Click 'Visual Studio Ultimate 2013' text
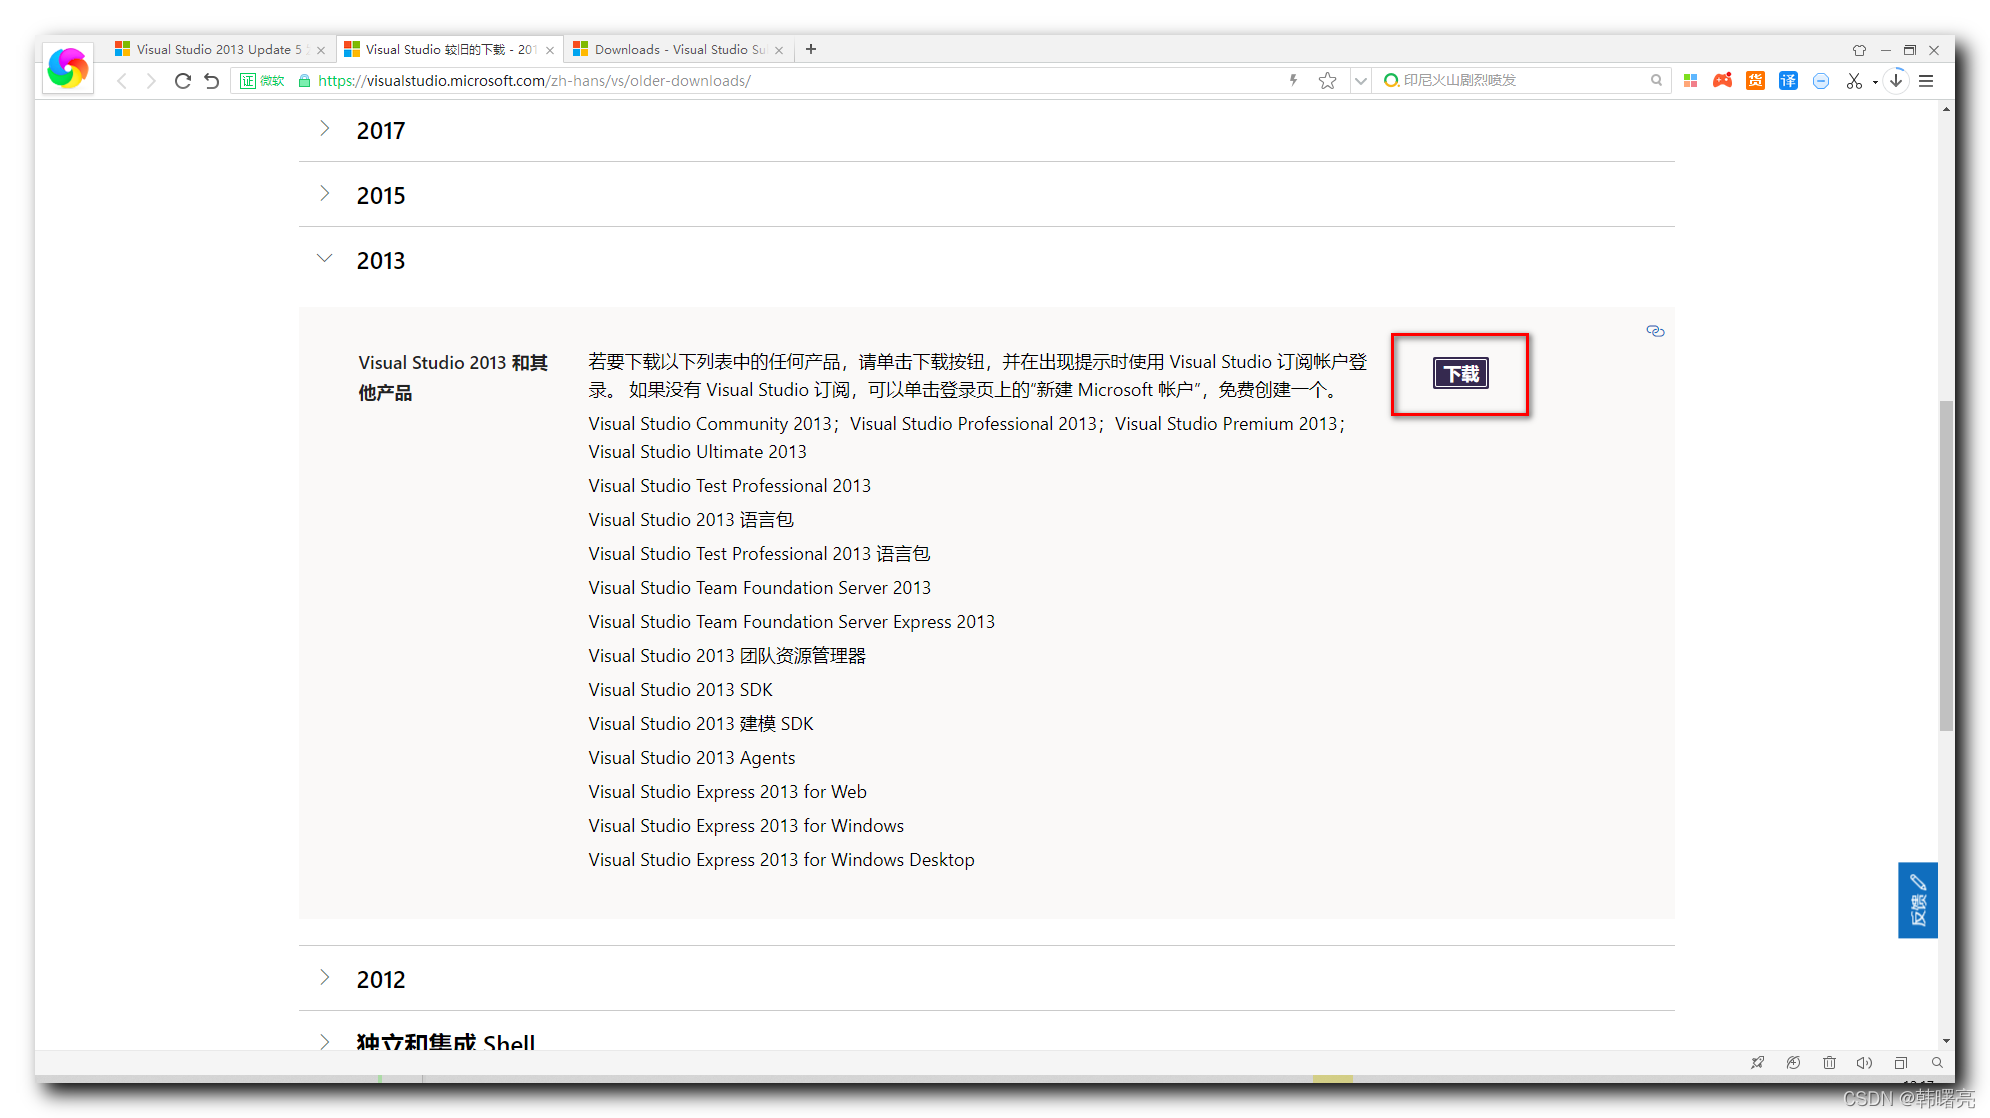This screenshot has width=1990, height=1118. (x=697, y=452)
